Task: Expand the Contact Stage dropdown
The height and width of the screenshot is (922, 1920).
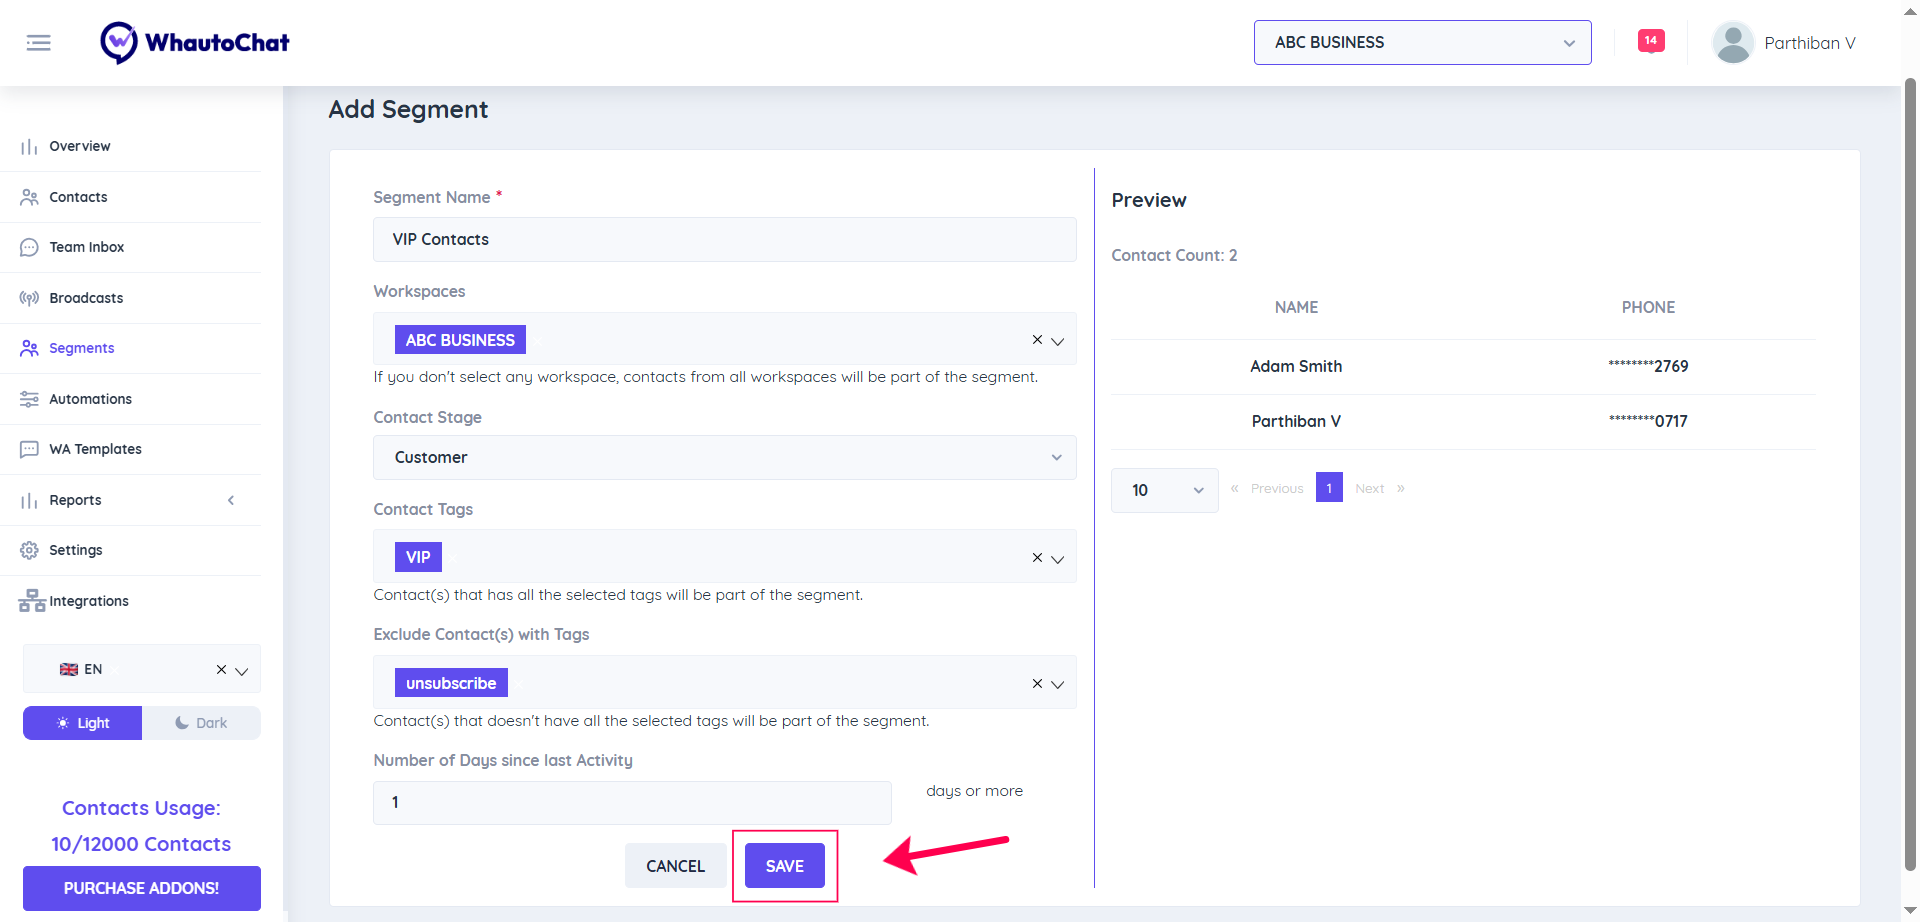Action: pos(724,458)
